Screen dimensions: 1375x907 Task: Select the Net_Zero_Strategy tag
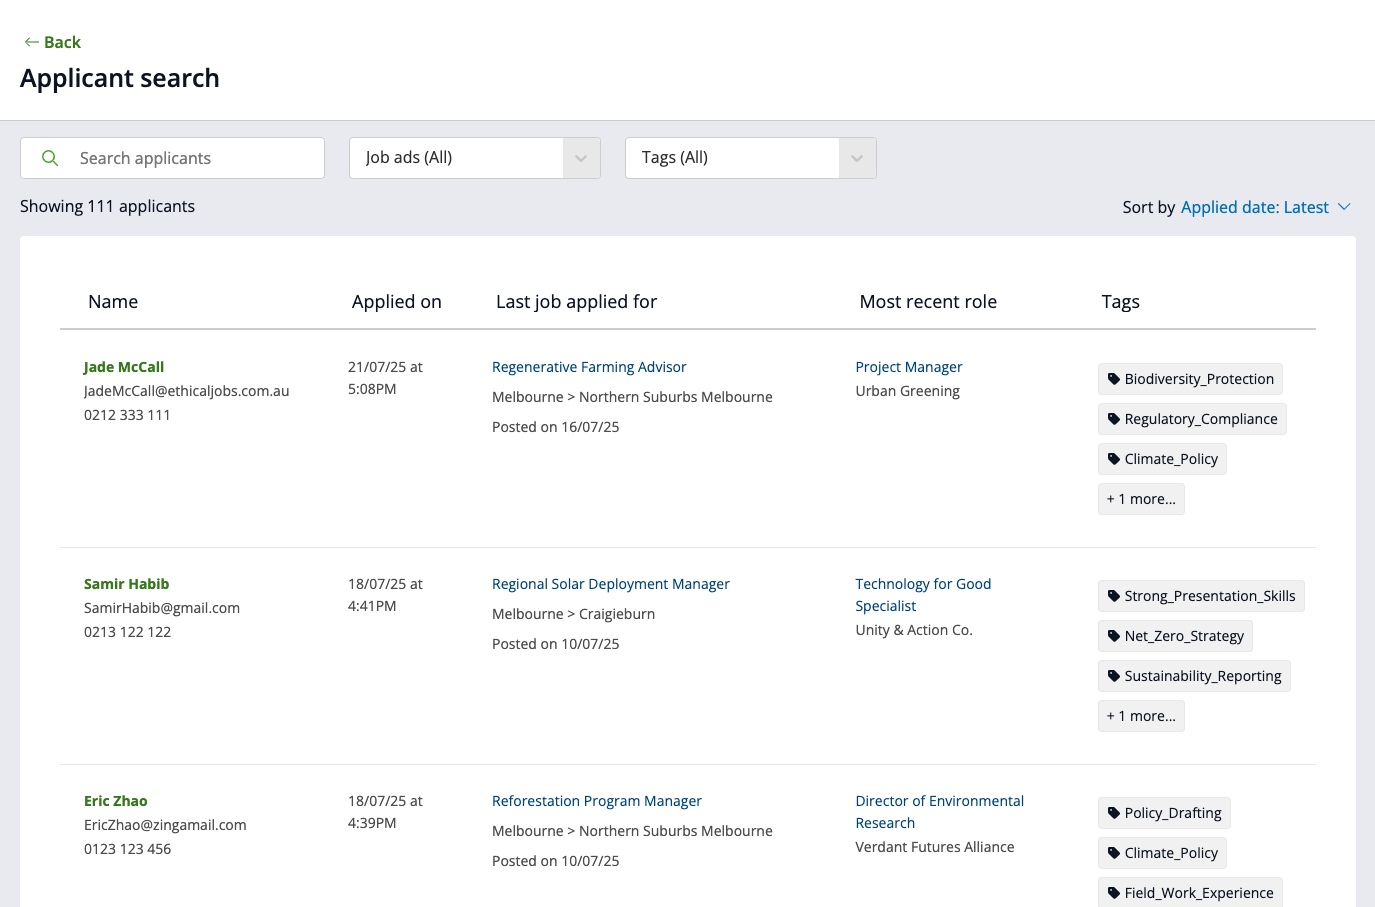[1174, 636]
